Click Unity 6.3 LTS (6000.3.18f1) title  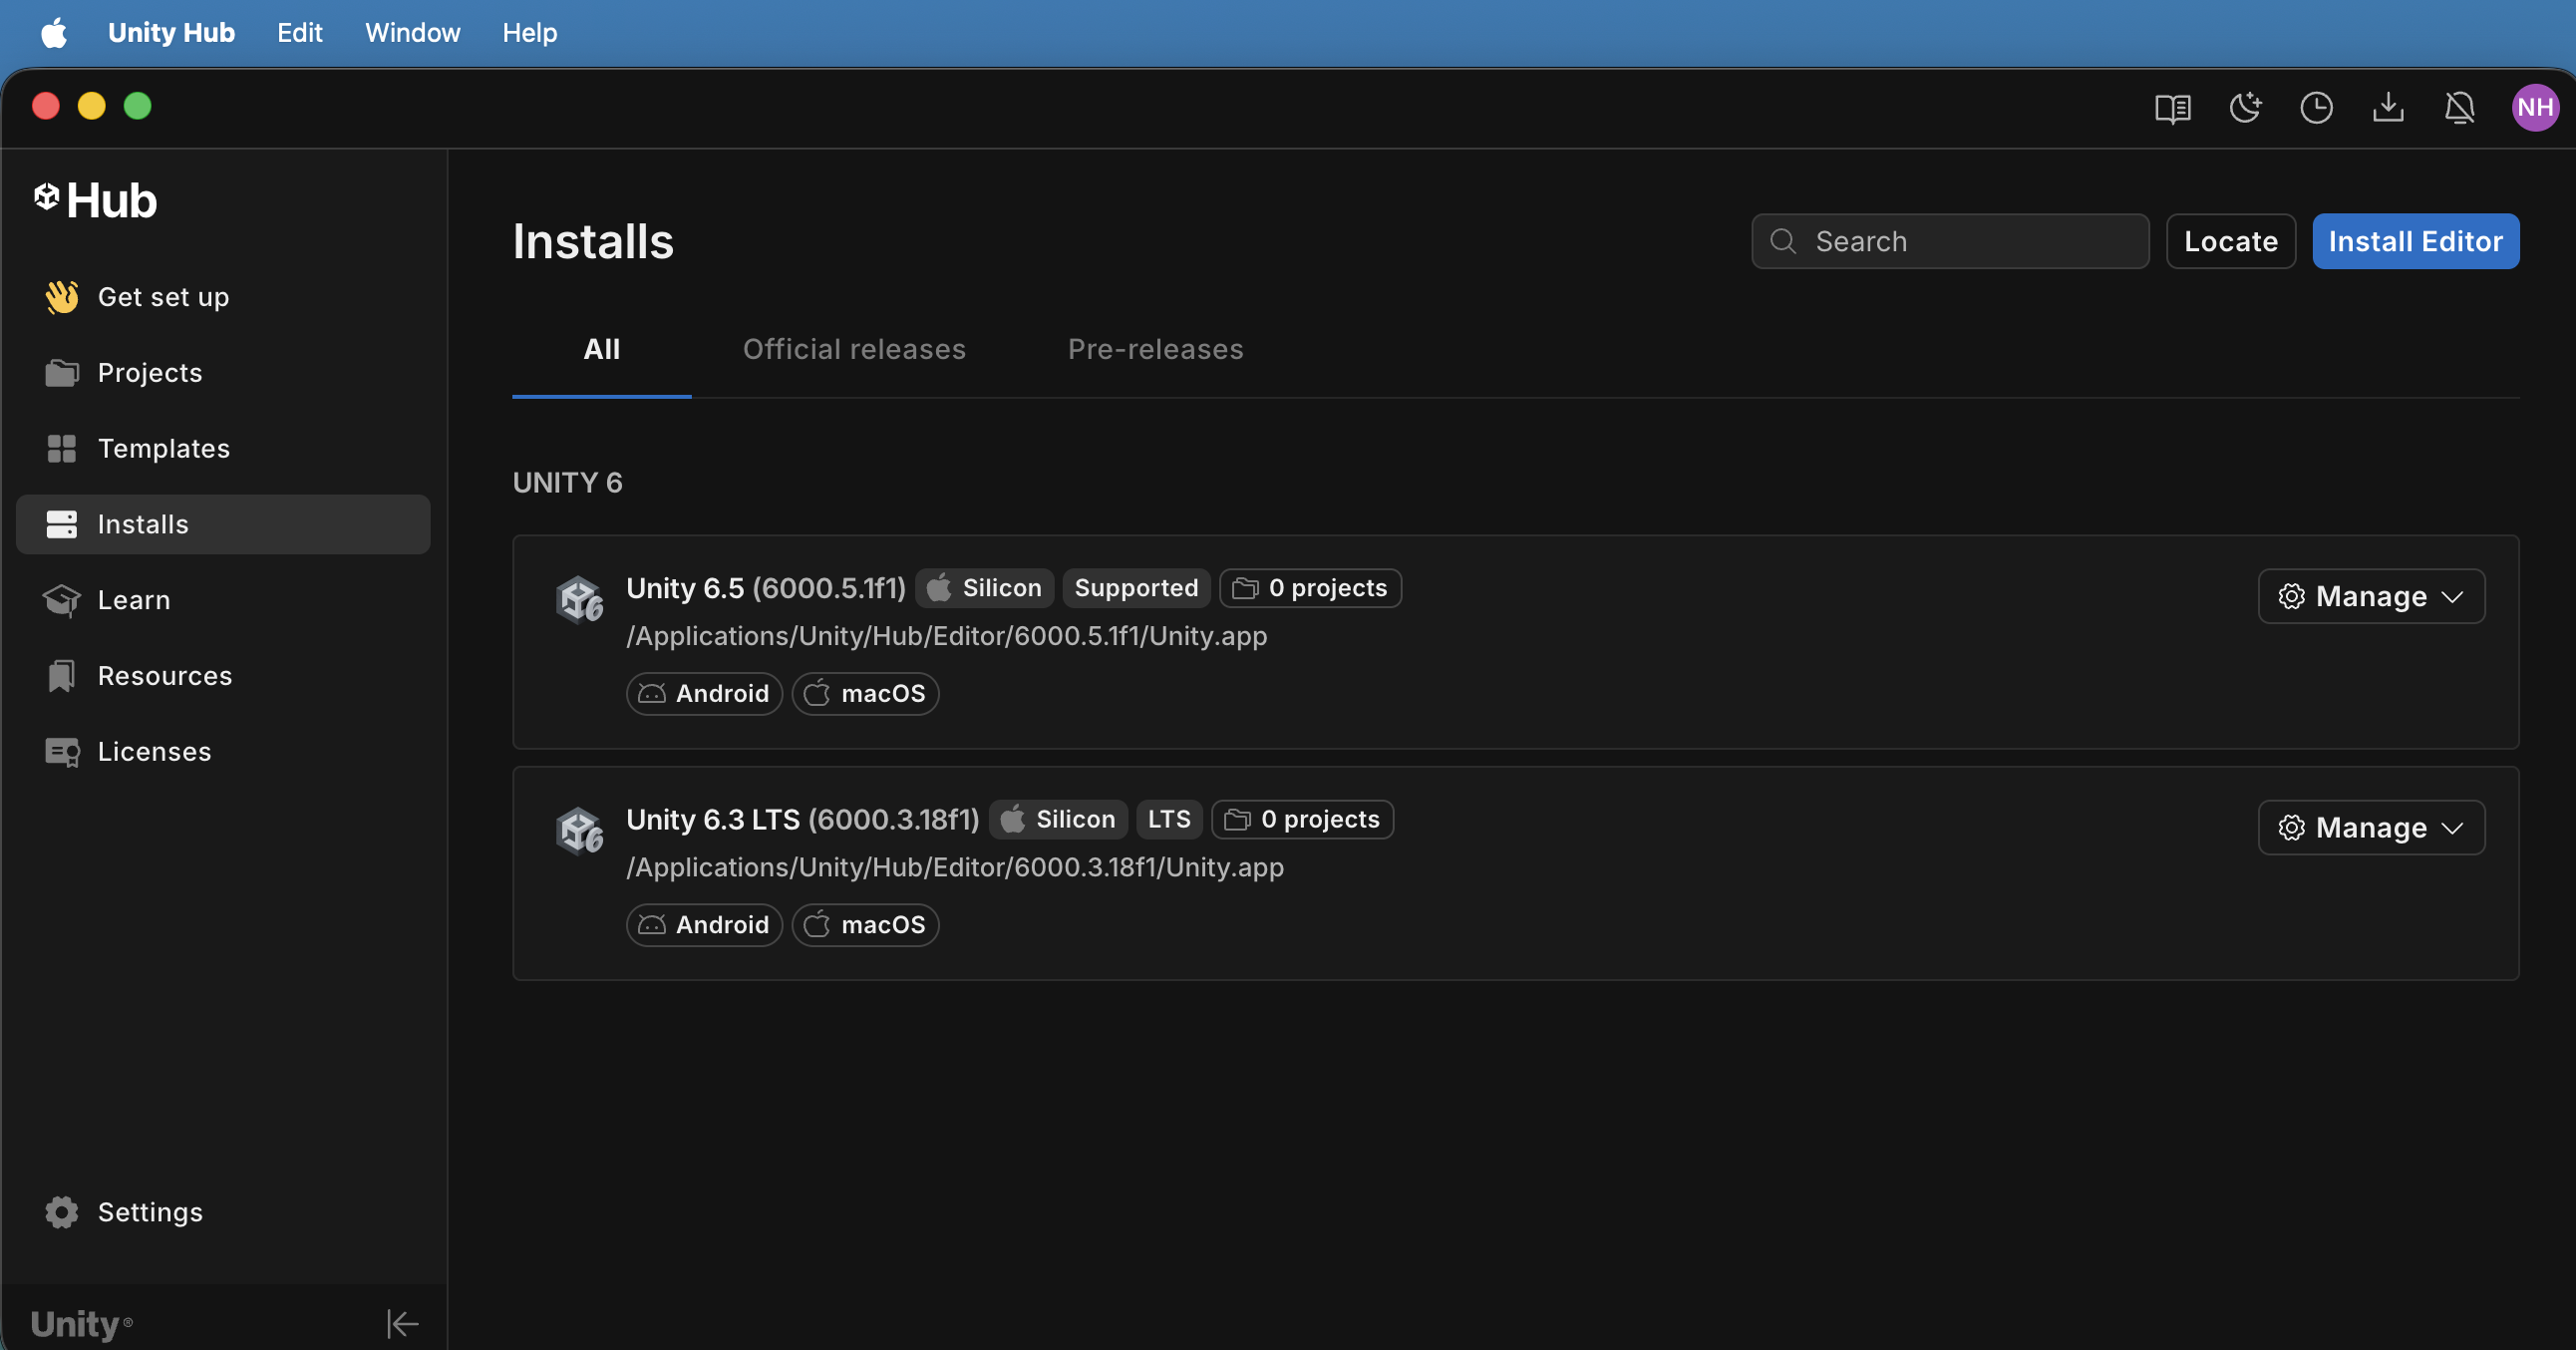tap(803, 819)
